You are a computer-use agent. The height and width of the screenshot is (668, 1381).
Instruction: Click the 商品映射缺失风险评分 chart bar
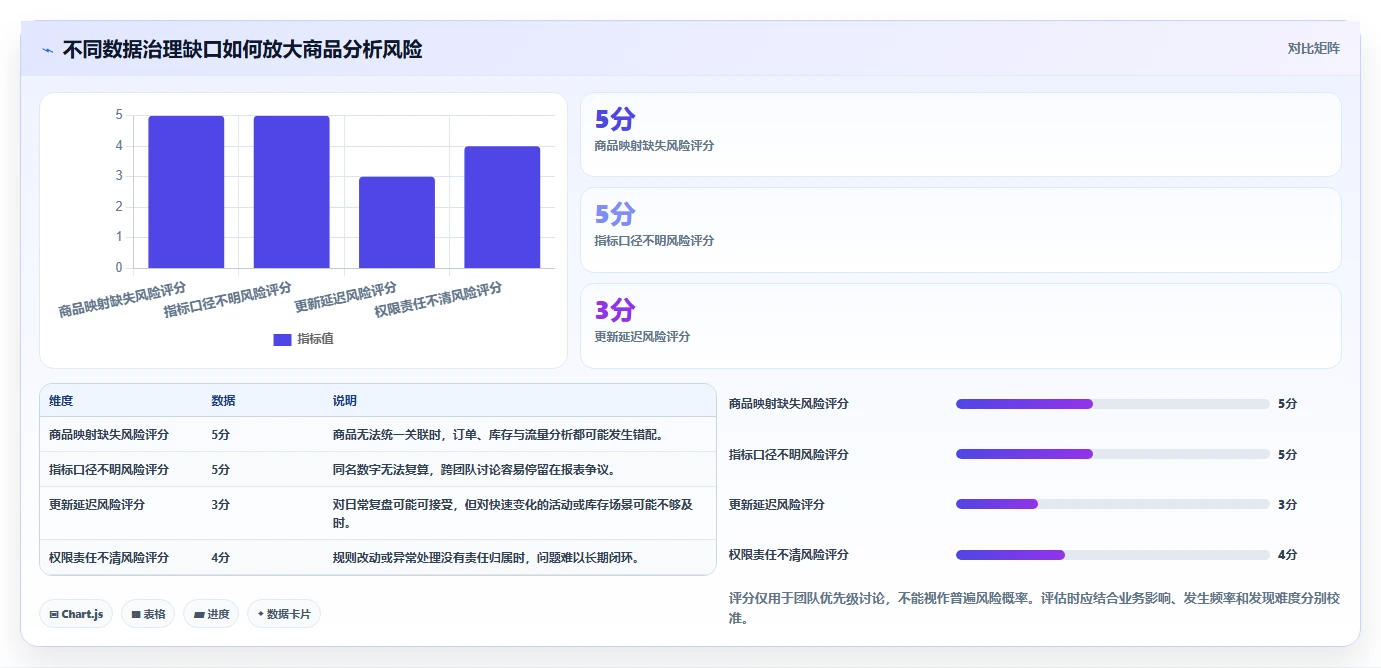click(186, 192)
